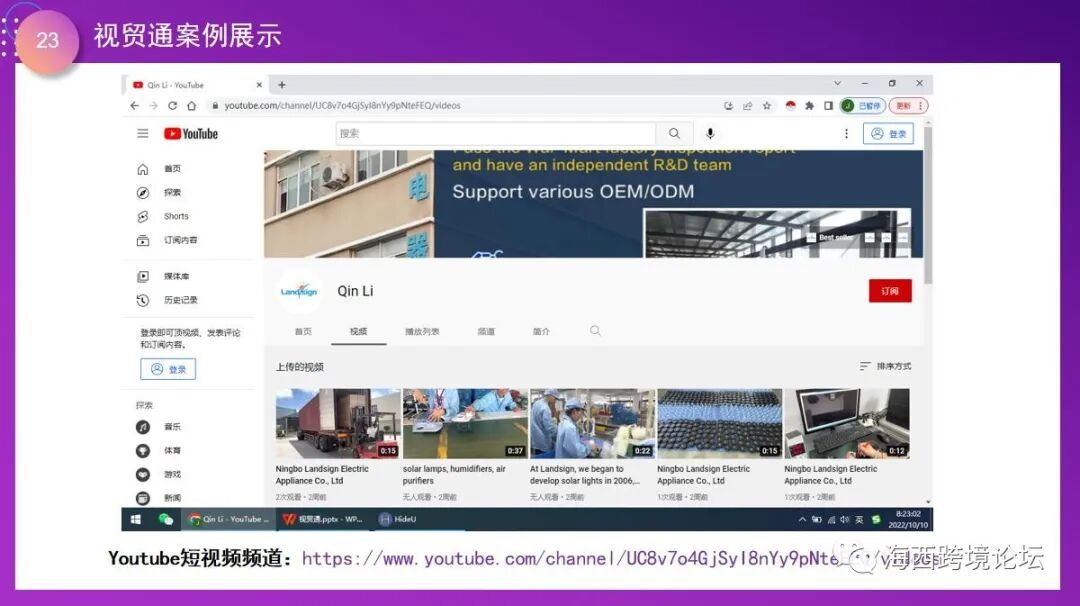Viewport: 1080px width, 606px height.
Task: Click the channel banner image
Action: point(593,204)
